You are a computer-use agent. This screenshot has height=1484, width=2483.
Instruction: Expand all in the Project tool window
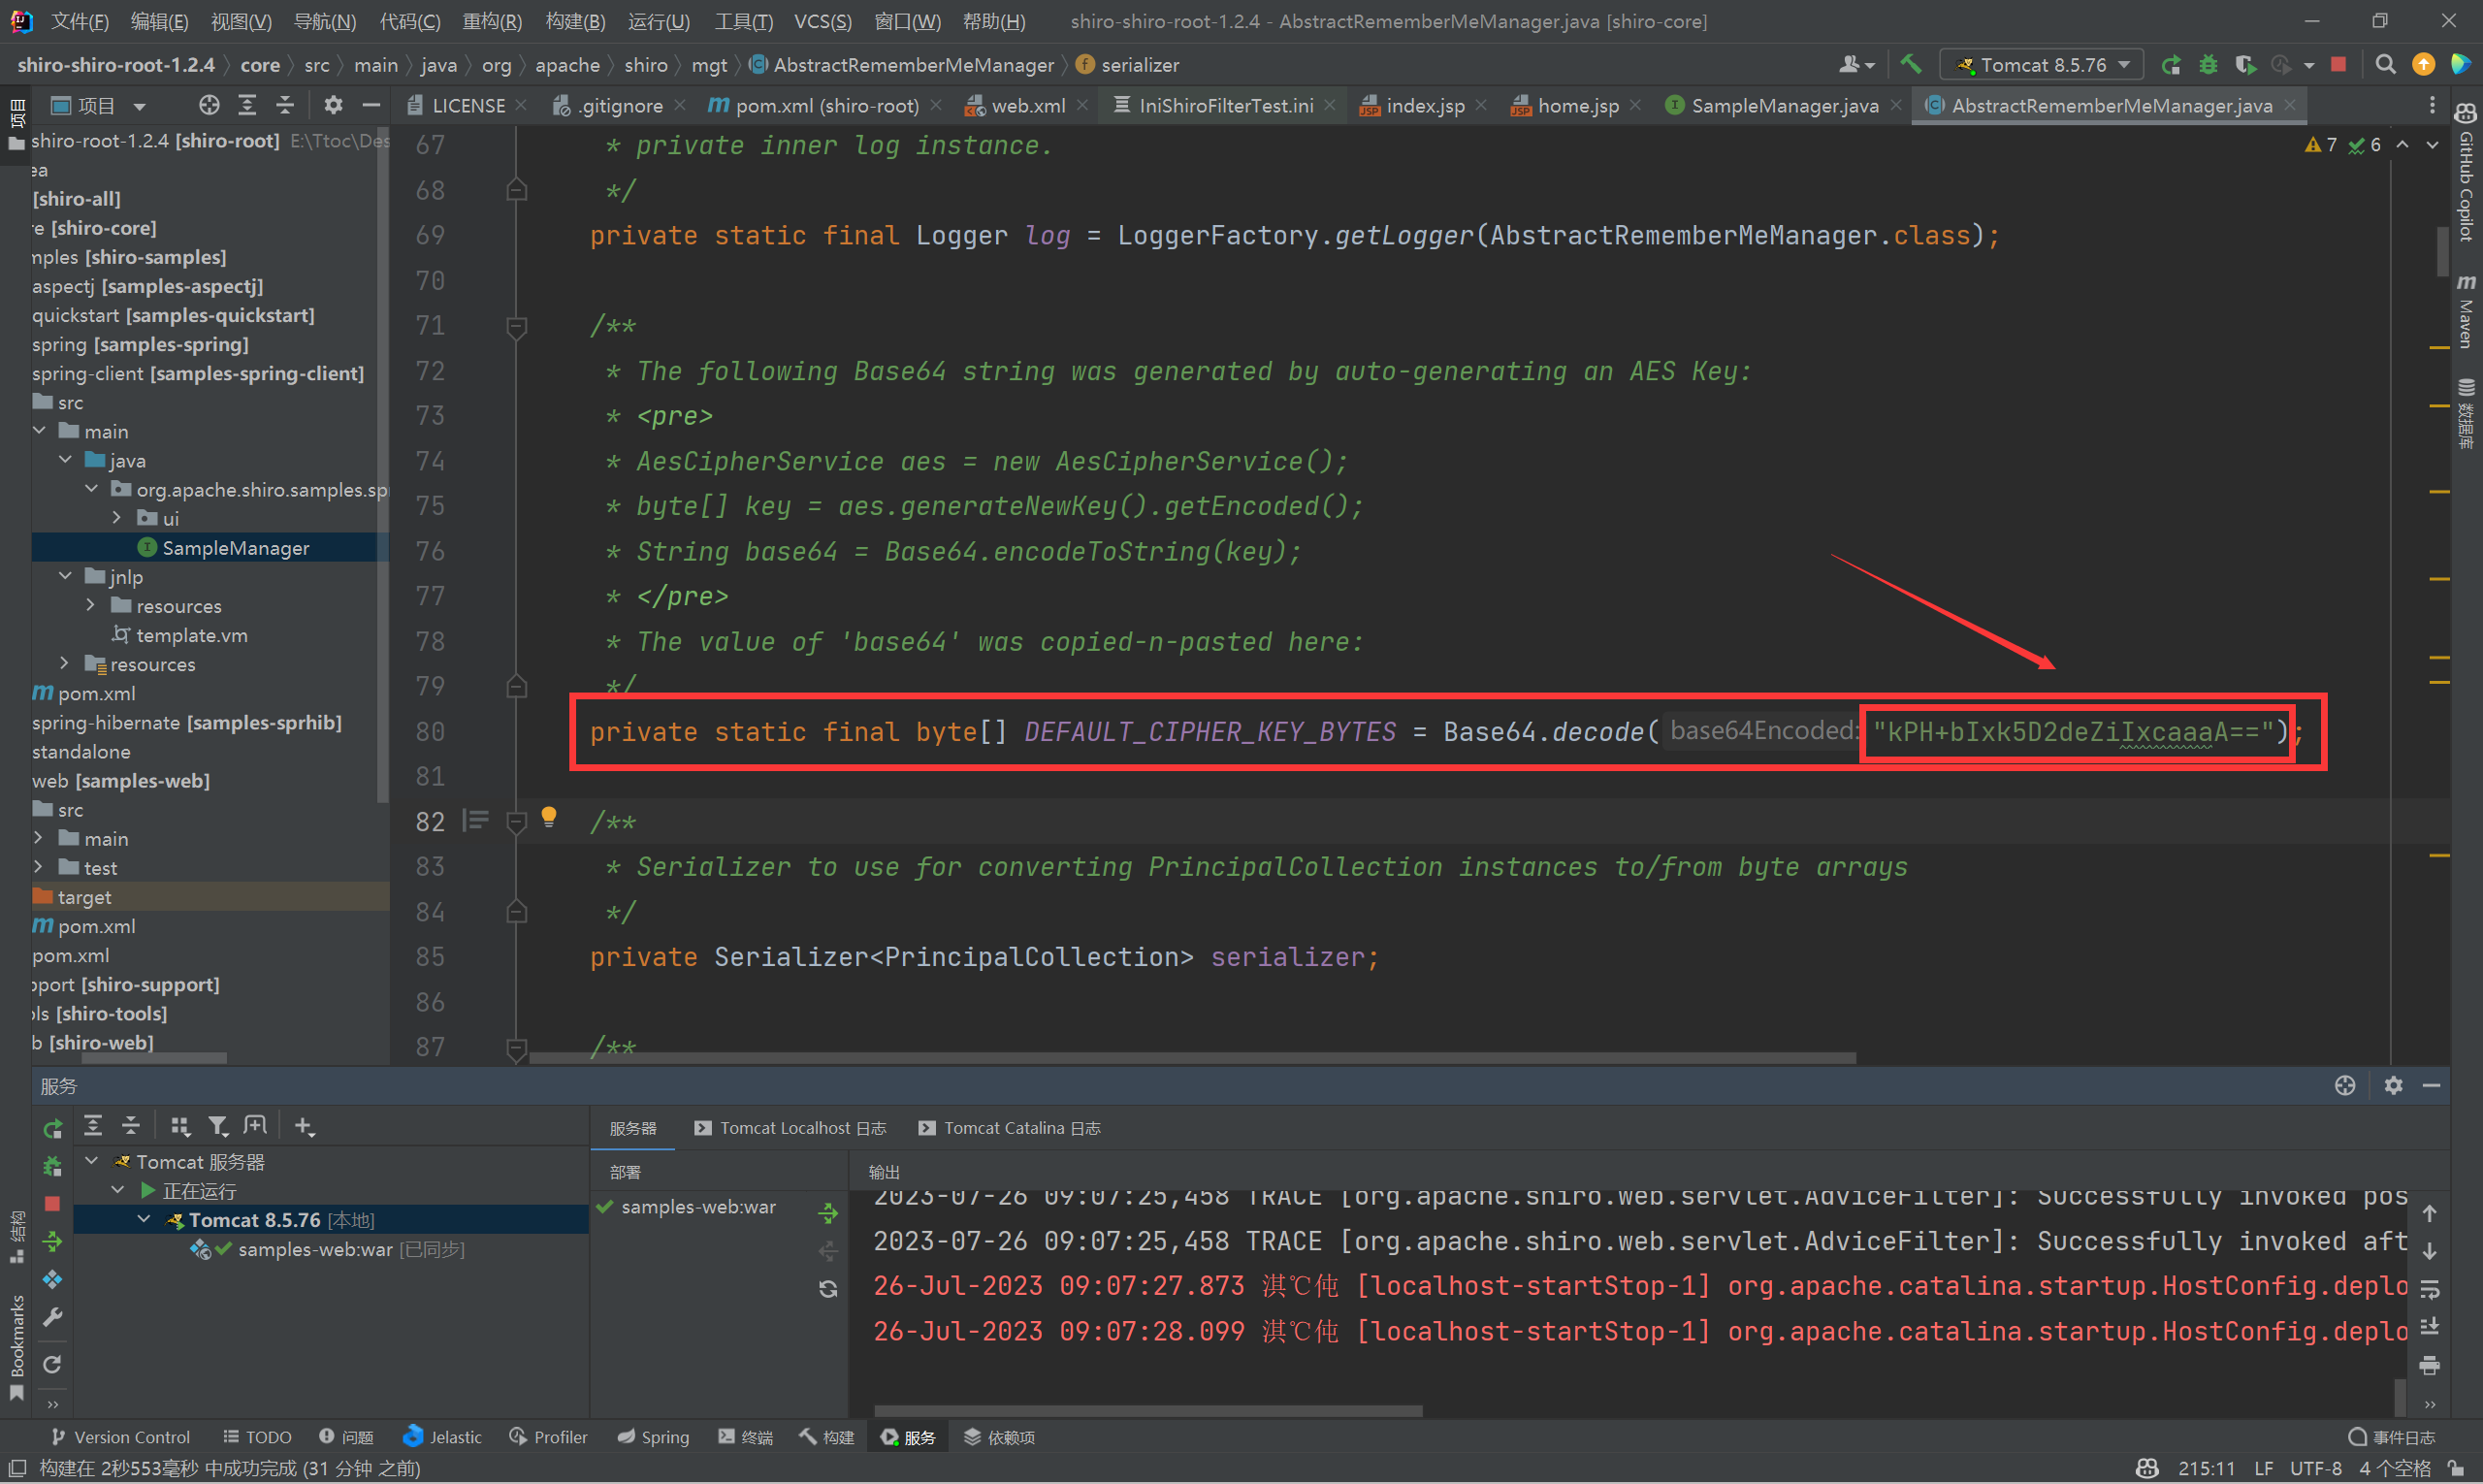(x=247, y=105)
